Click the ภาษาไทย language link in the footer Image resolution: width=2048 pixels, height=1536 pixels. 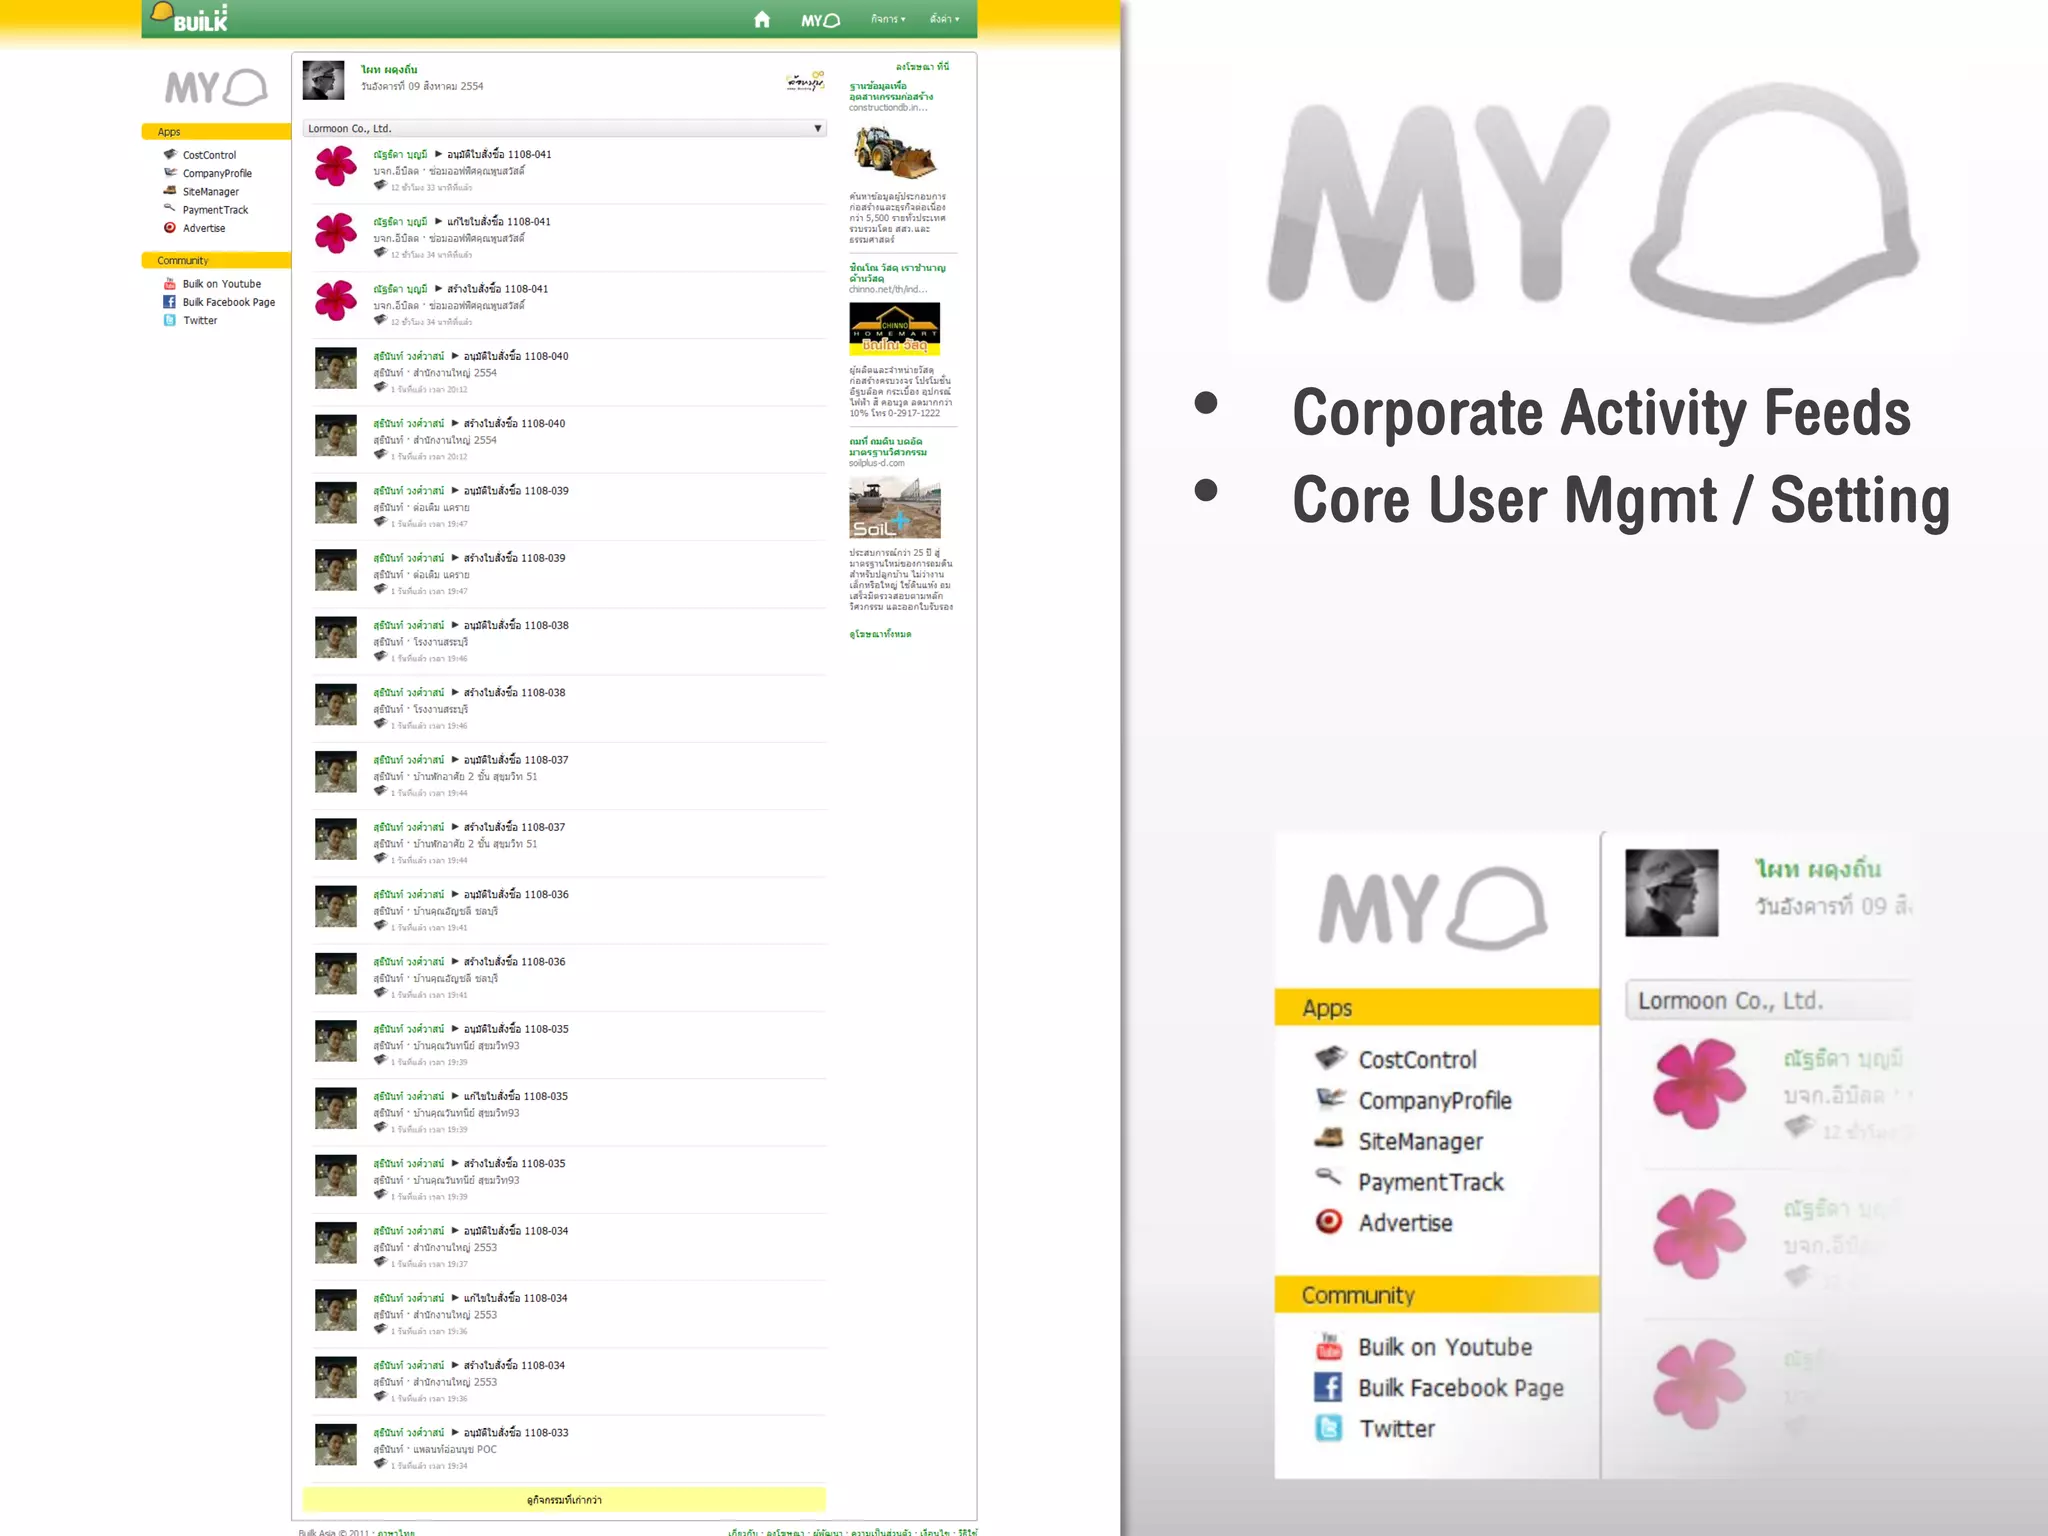point(396,1531)
